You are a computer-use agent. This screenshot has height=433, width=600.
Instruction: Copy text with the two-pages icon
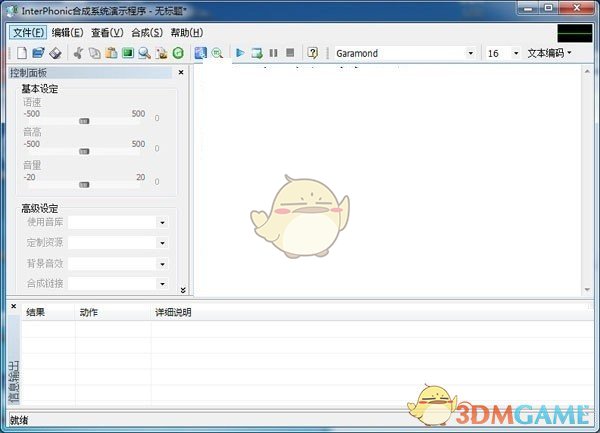click(x=95, y=53)
